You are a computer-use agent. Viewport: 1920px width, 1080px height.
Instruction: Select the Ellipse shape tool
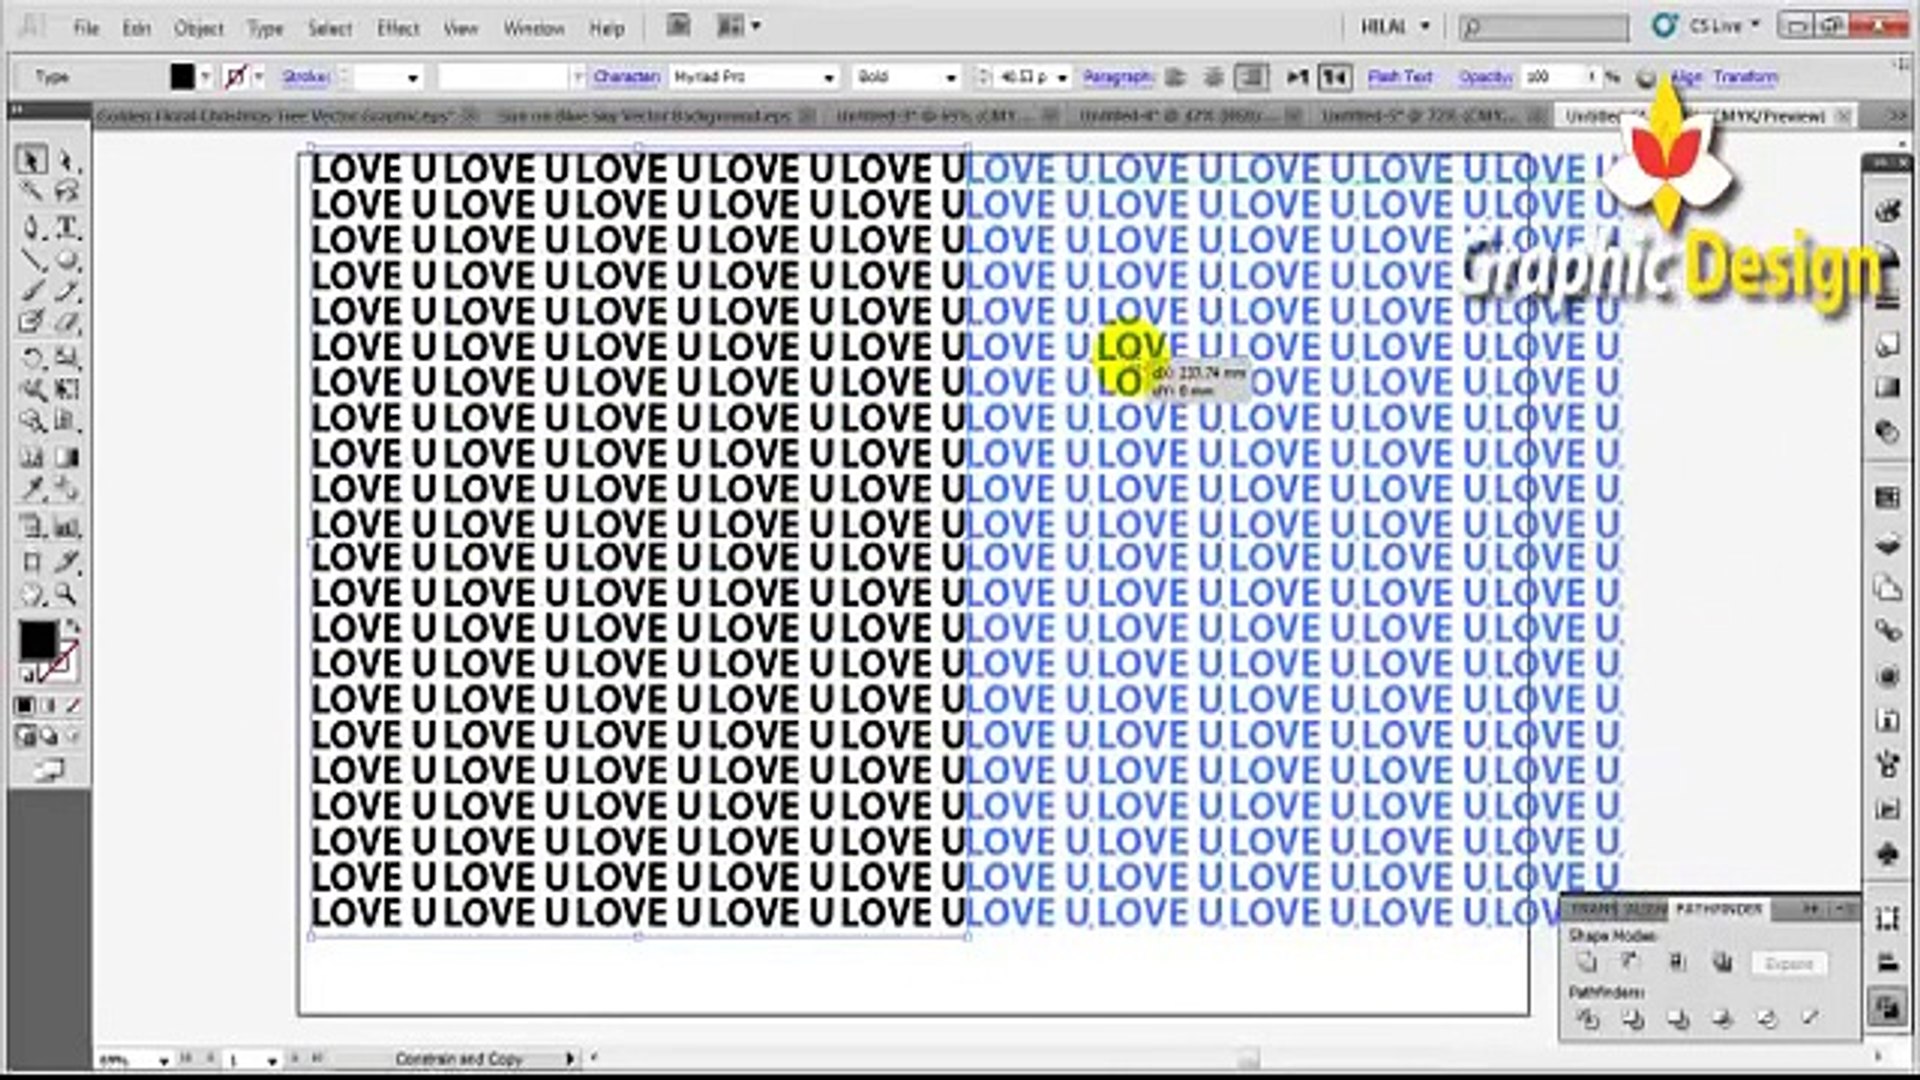66,260
